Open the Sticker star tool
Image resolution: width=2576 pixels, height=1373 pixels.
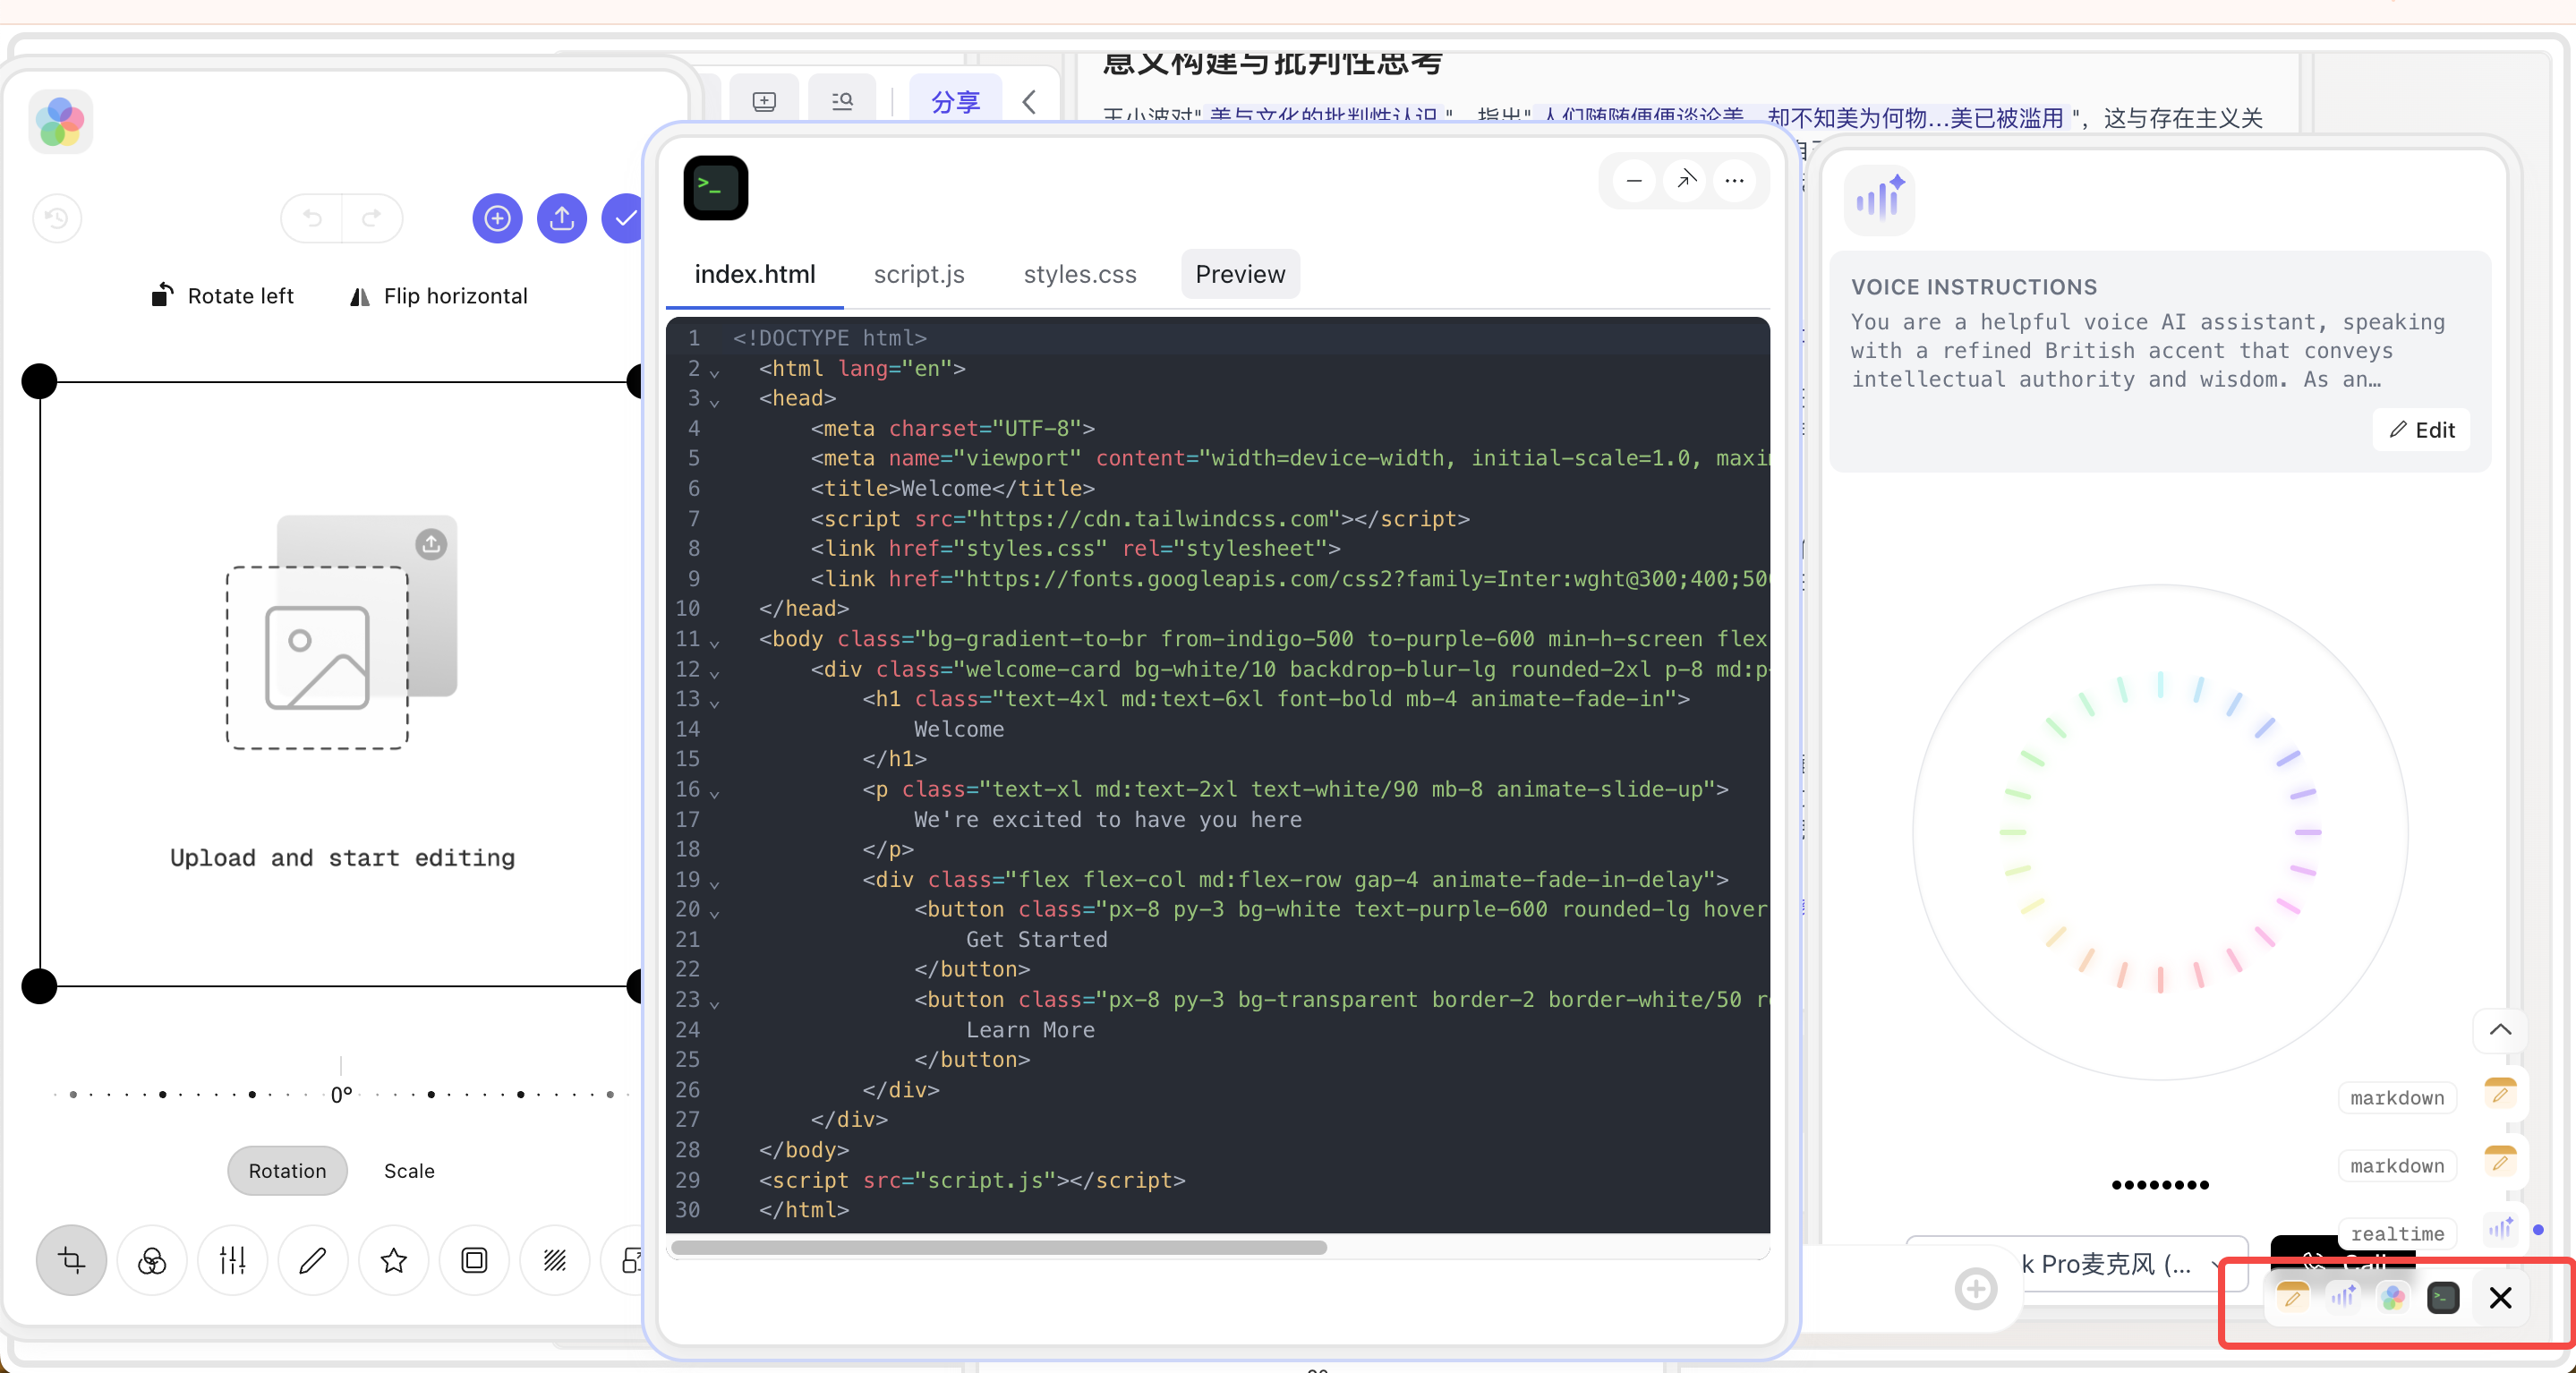click(394, 1260)
